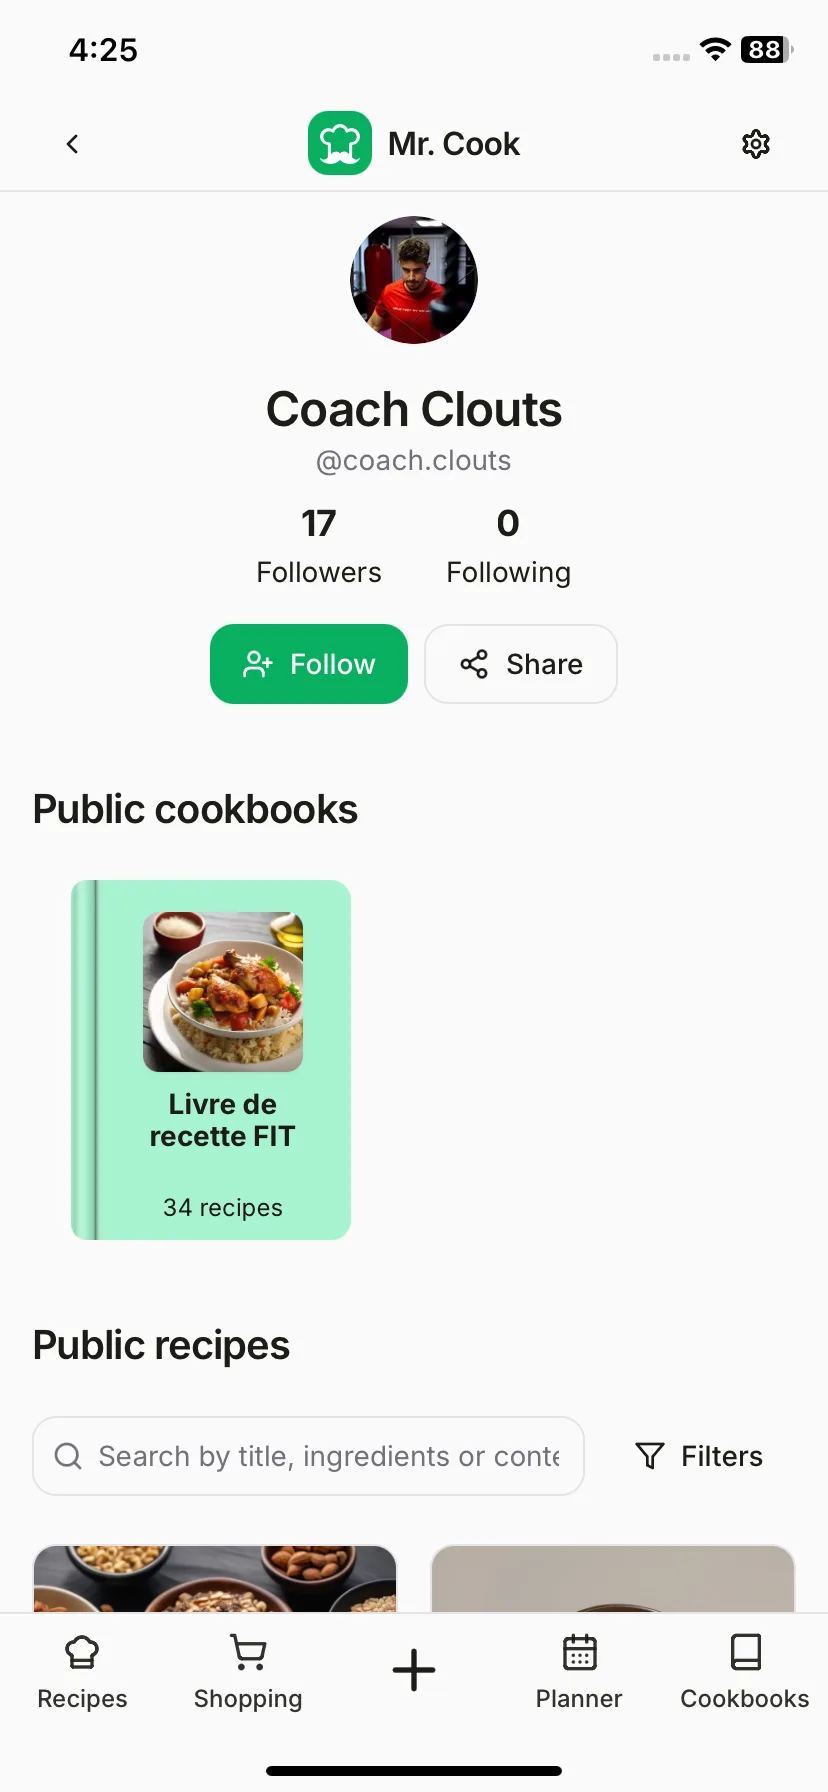Go to the Cookbooks tab

tap(745, 1673)
